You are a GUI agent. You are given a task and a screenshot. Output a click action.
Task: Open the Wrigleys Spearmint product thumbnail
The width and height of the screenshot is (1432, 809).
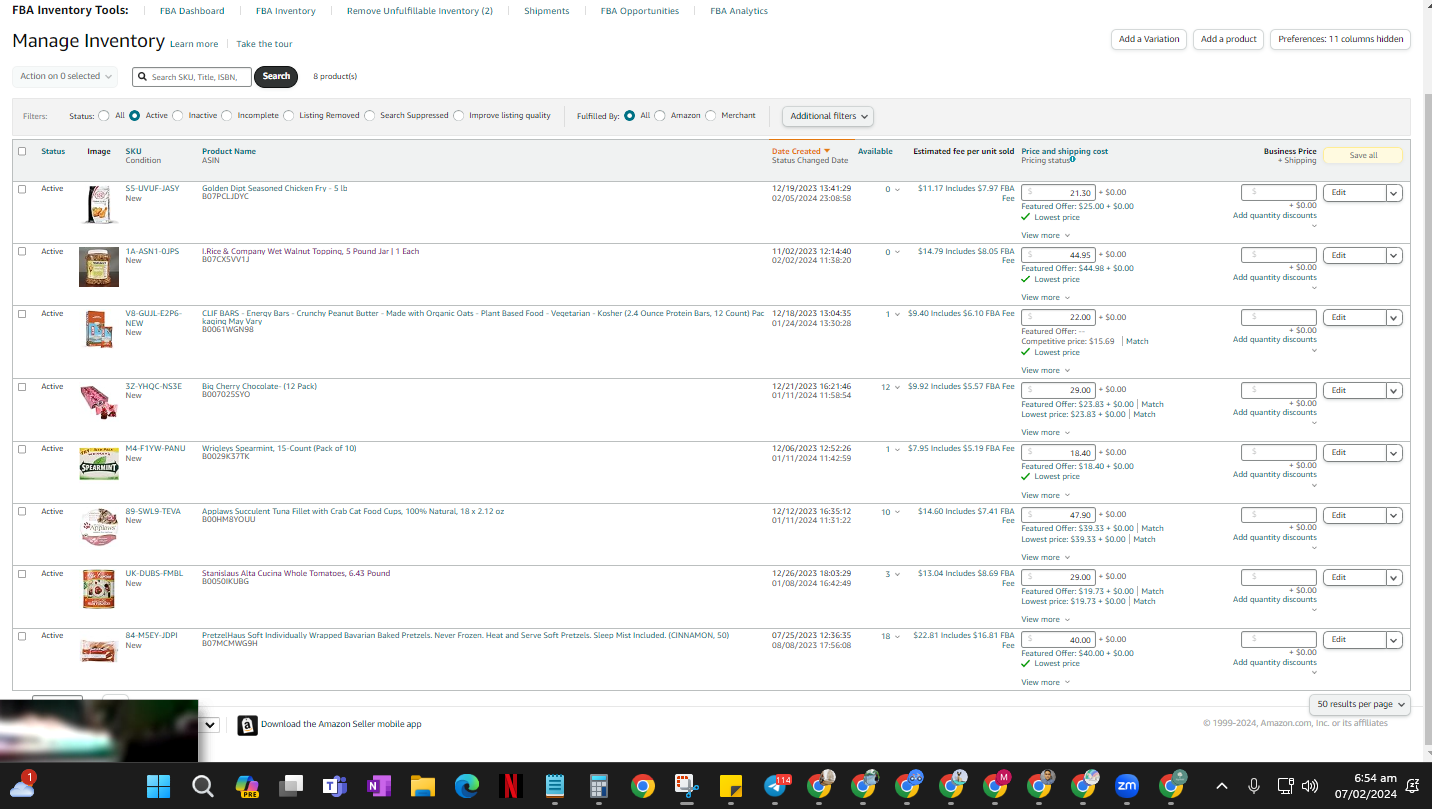pos(99,465)
